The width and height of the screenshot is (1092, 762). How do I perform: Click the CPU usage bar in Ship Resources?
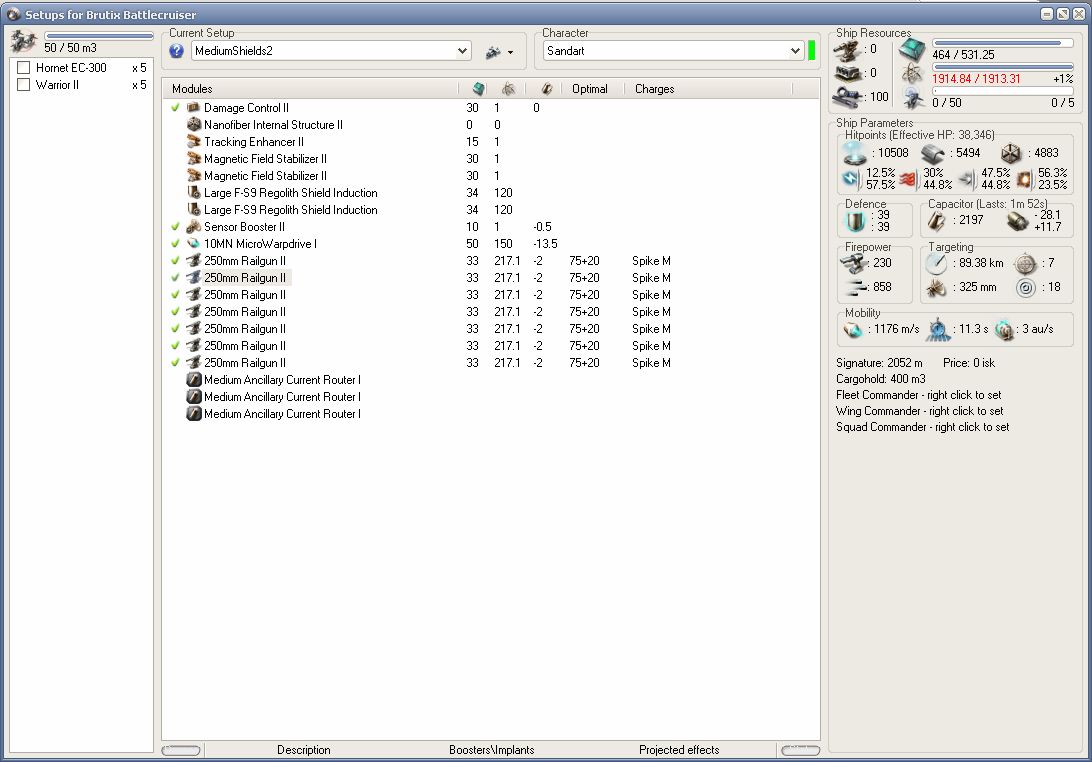tap(1002, 43)
